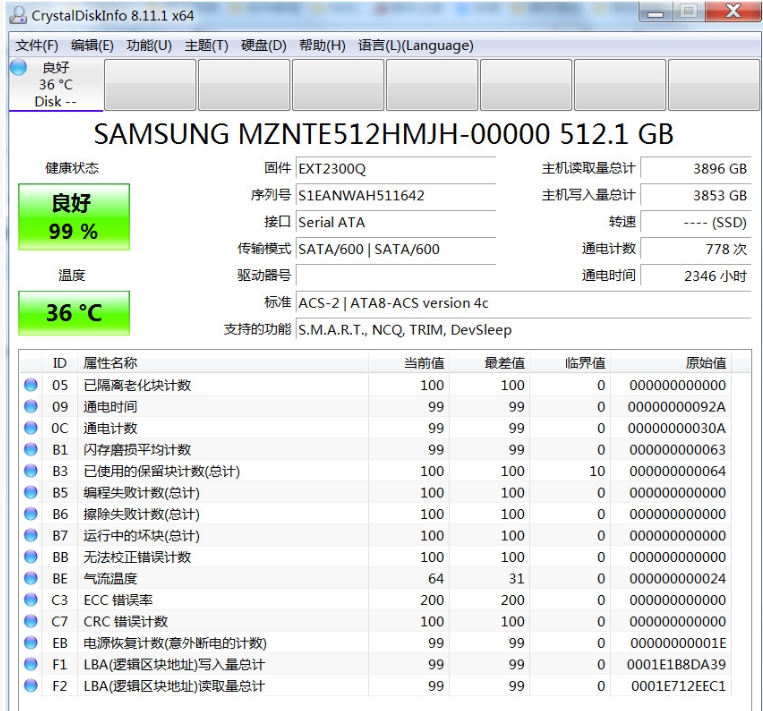Click the firmware field EXT2300Q
This screenshot has height=711, width=763.
(396, 169)
